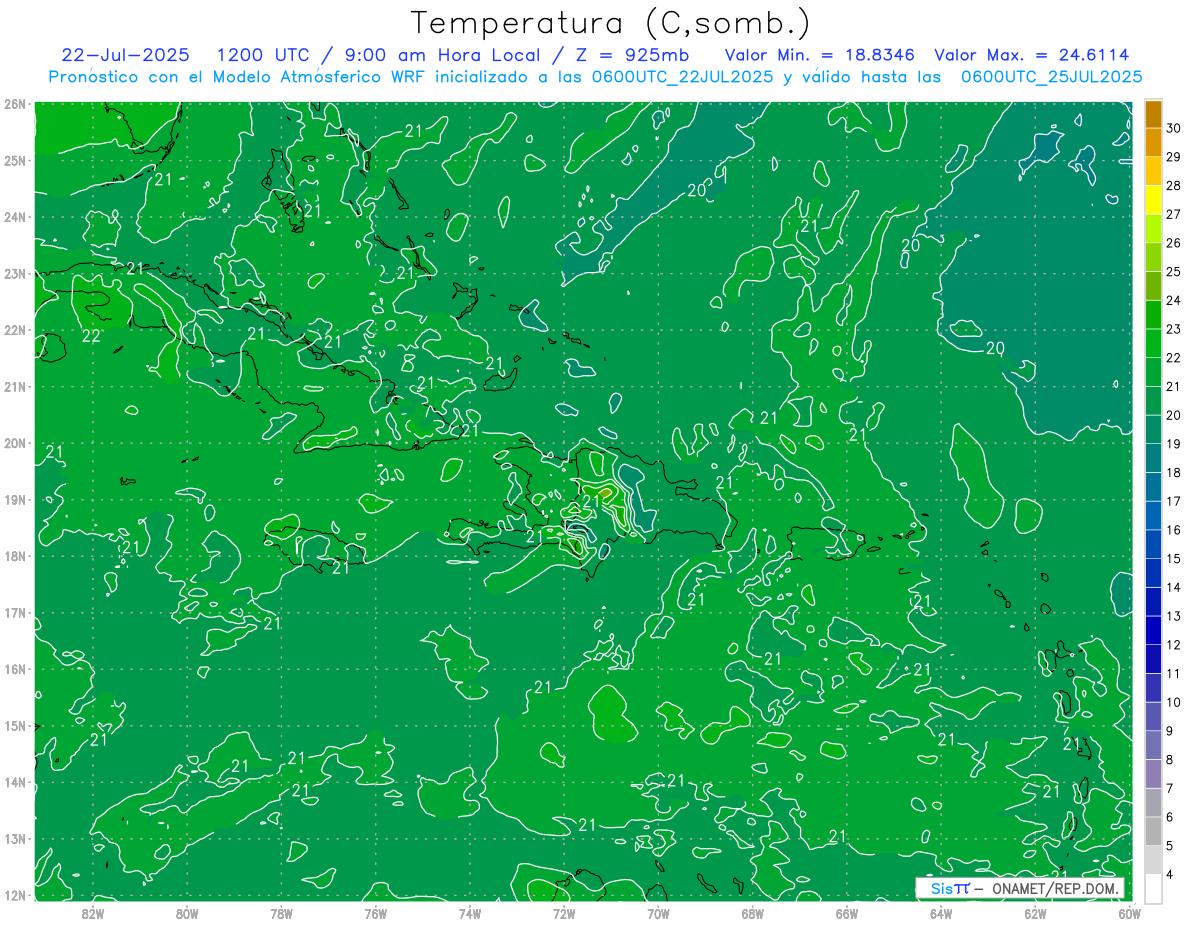1200x927 pixels.
Task: Select initialization time '0600UTC_22JUL2025'
Action: point(683,76)
